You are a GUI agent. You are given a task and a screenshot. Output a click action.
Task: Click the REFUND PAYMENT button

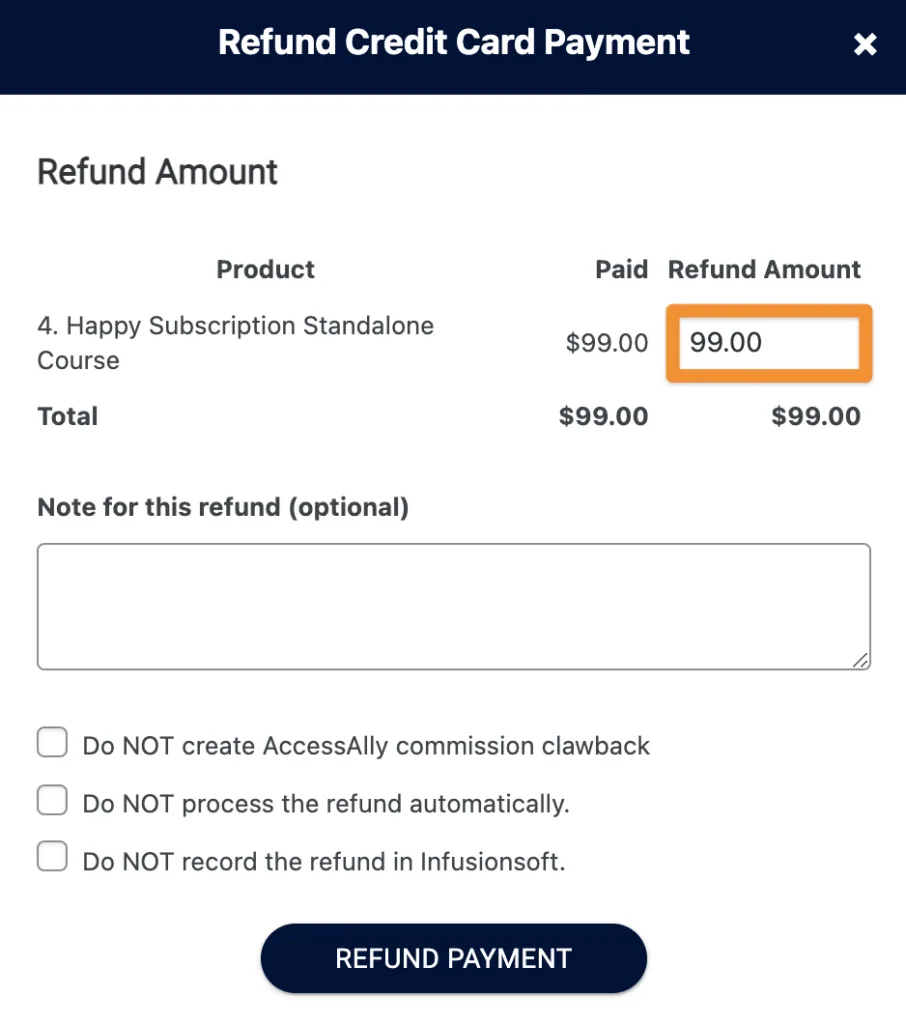(453, 957)
